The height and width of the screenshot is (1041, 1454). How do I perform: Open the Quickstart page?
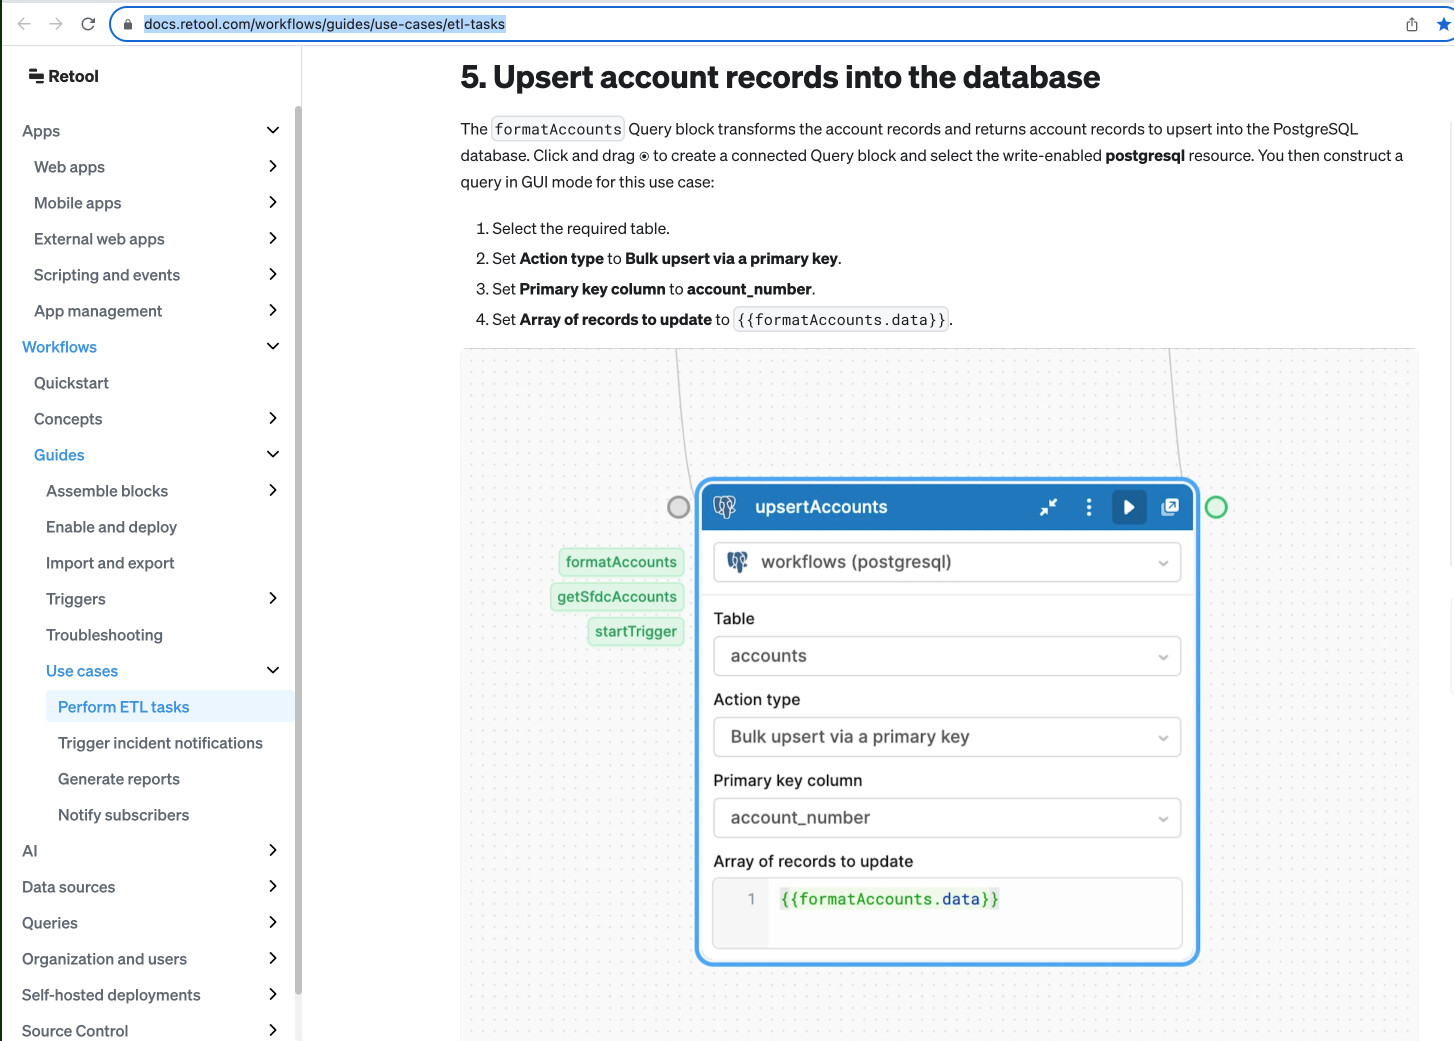71,383
